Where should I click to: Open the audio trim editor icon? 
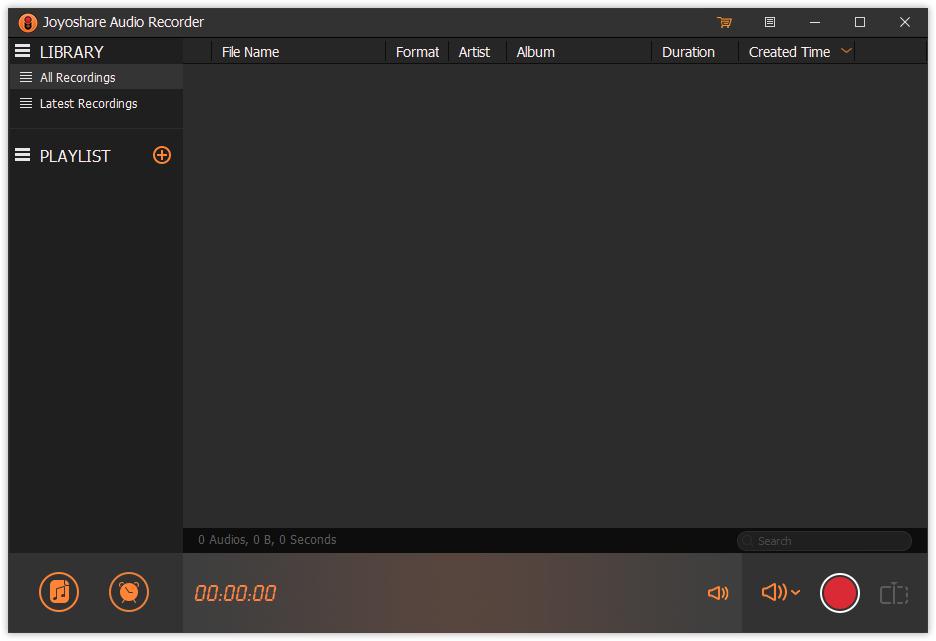click(893, 592)
